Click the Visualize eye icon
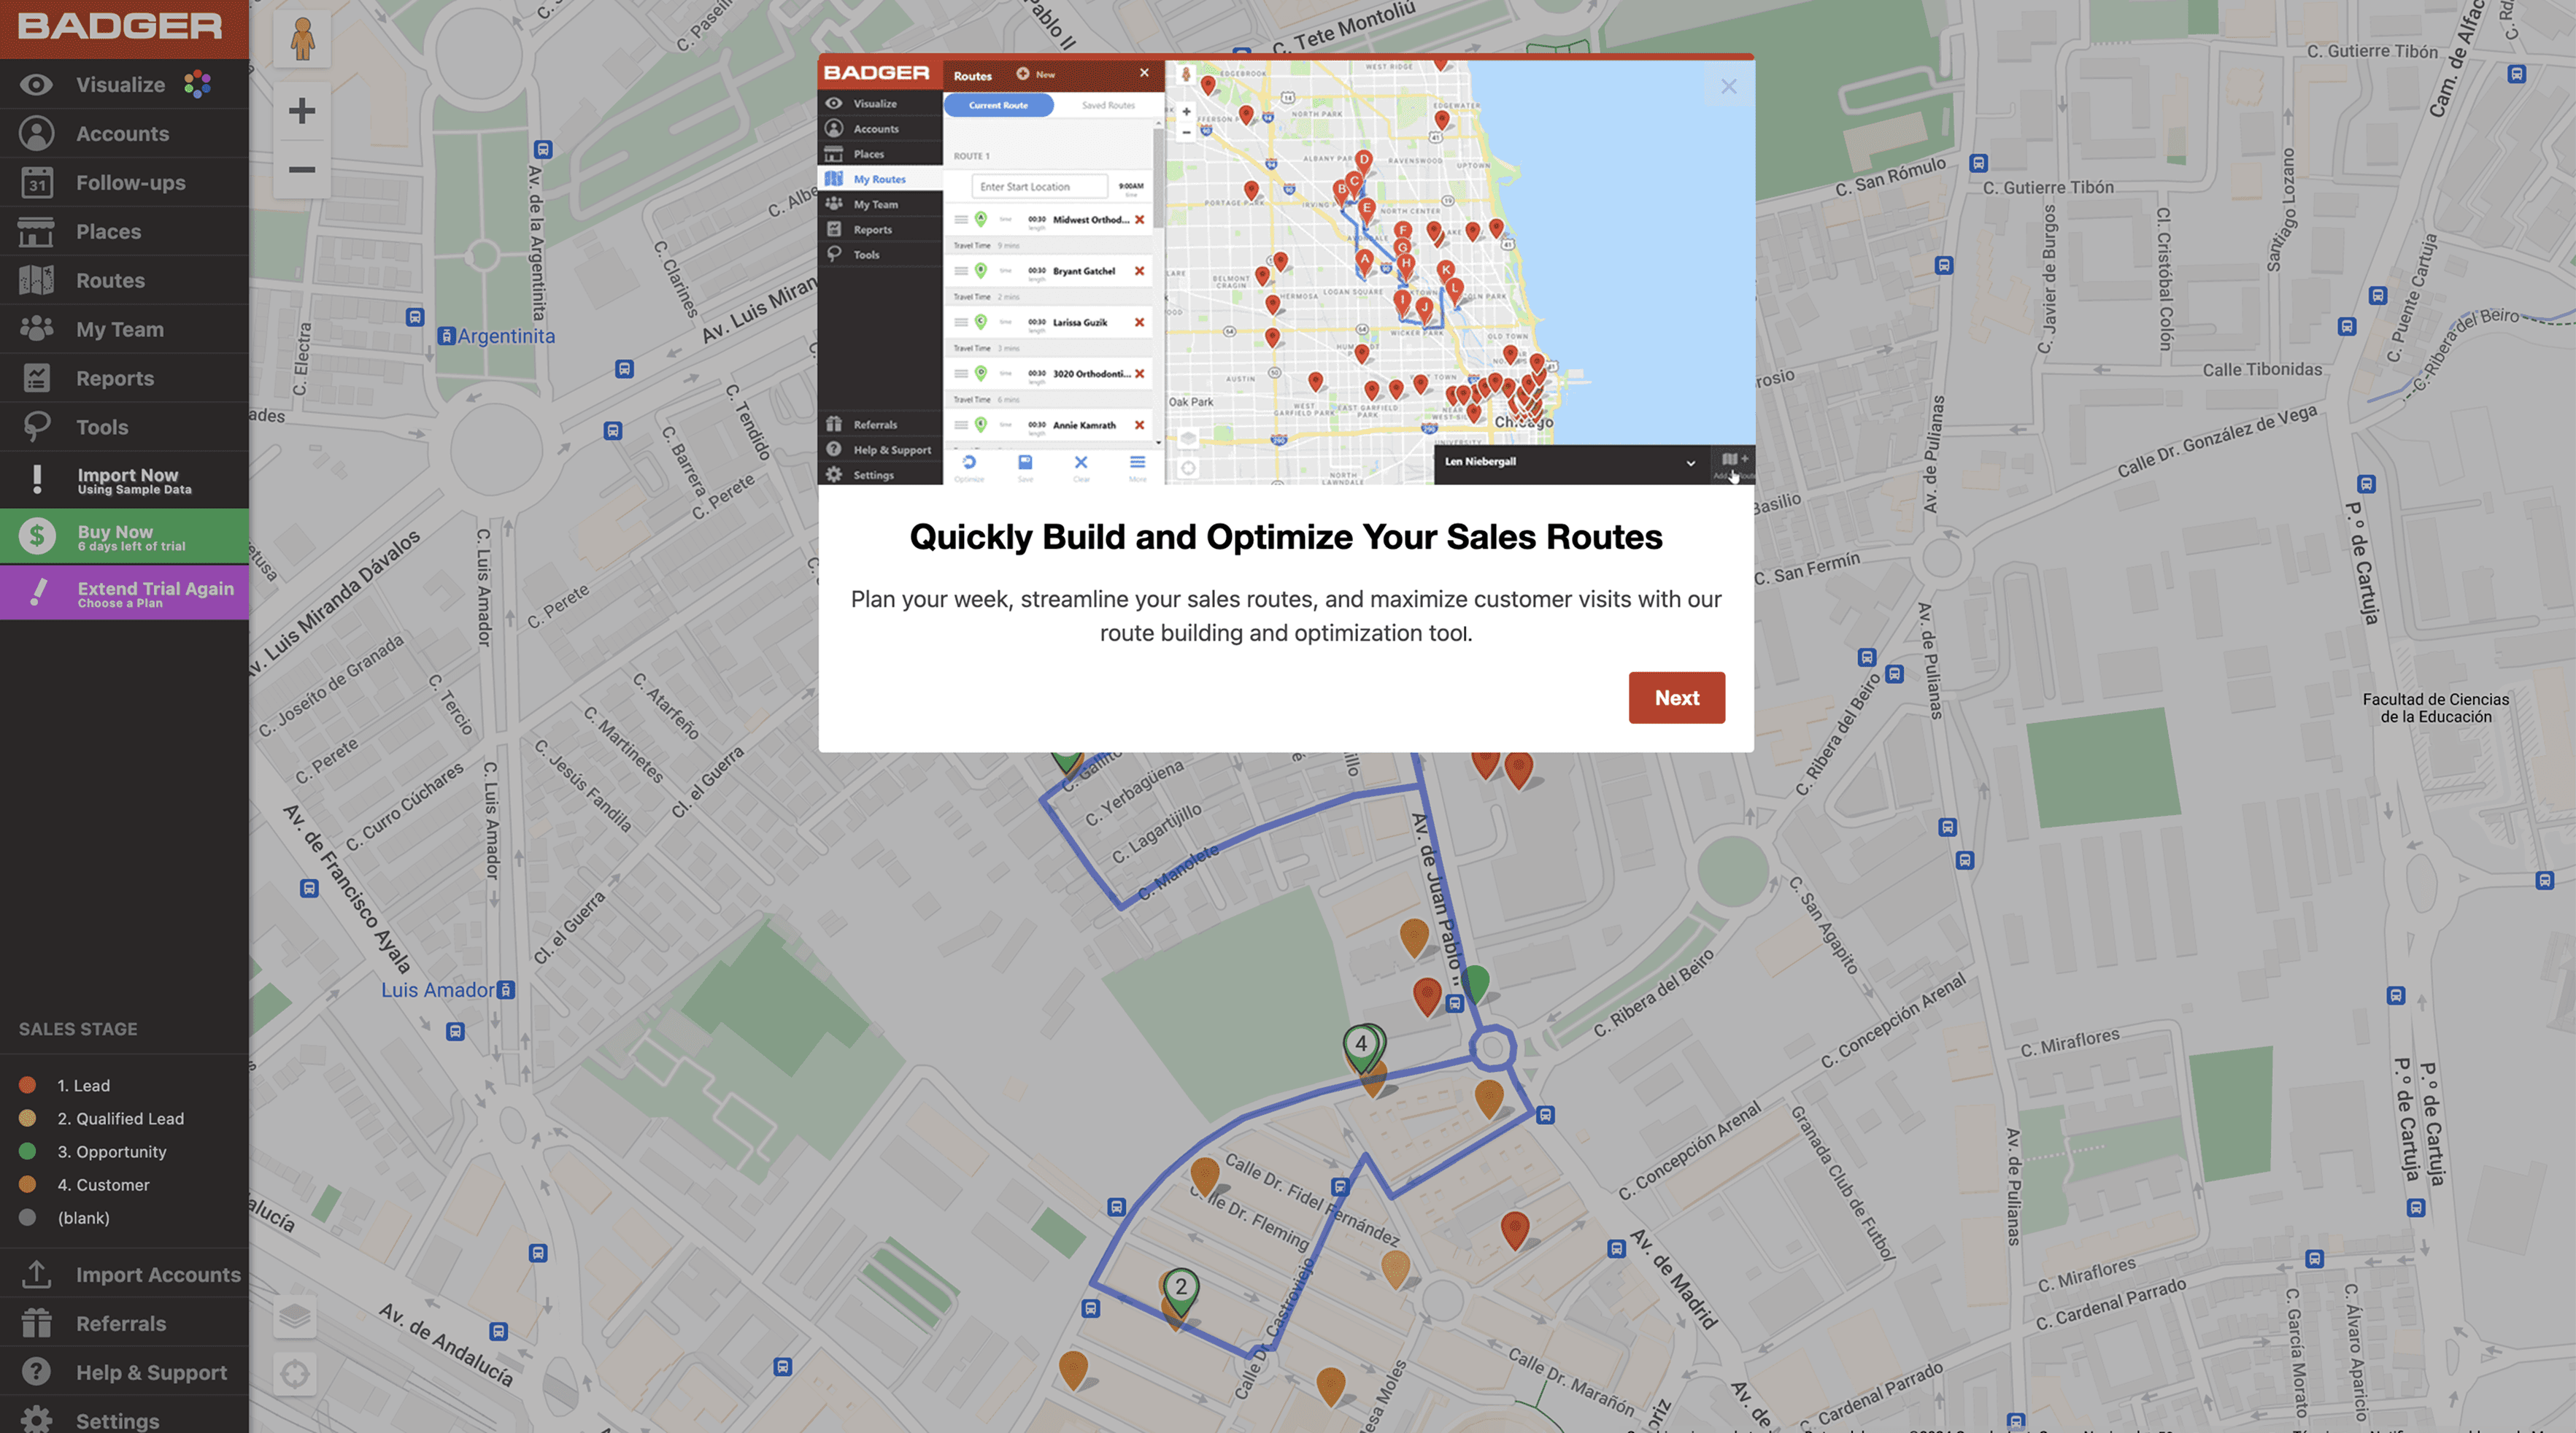 36,85
